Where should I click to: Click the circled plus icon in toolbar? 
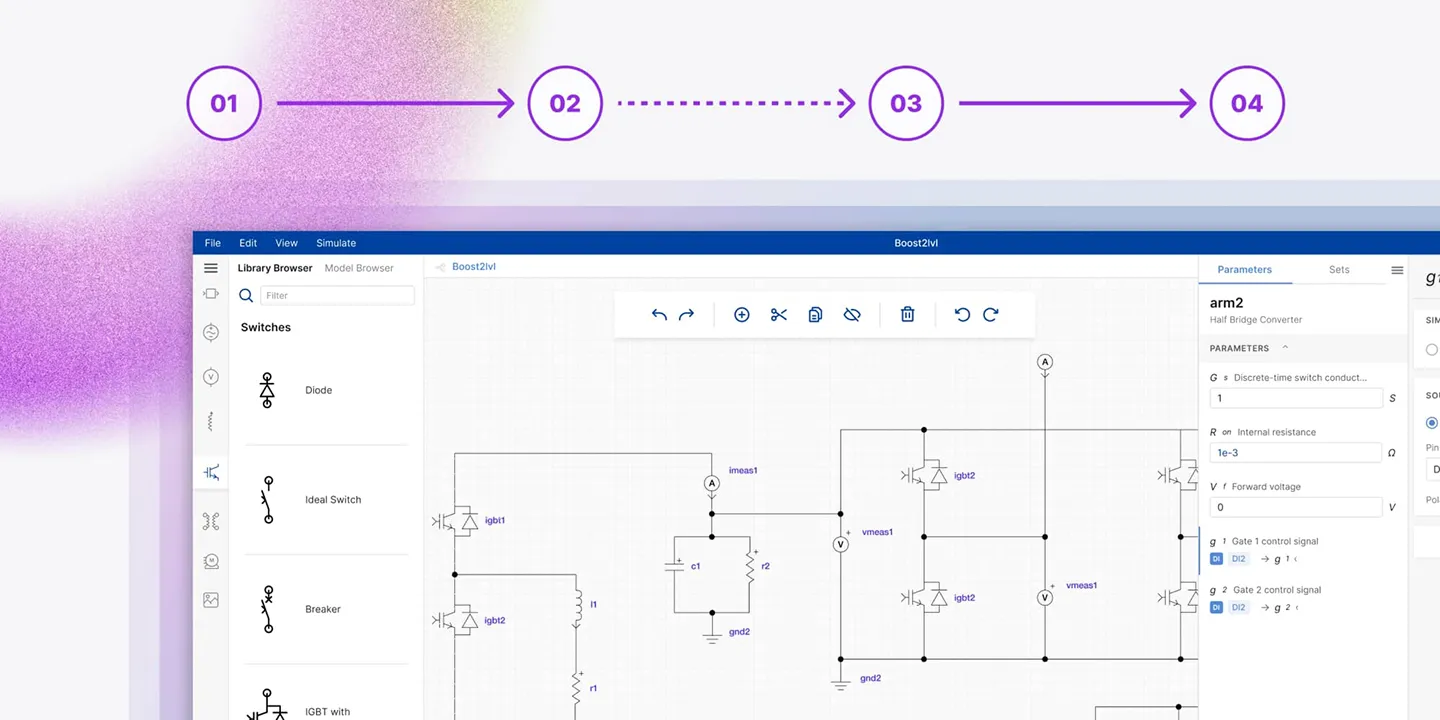pyautogui.click(x=742, y=314)
